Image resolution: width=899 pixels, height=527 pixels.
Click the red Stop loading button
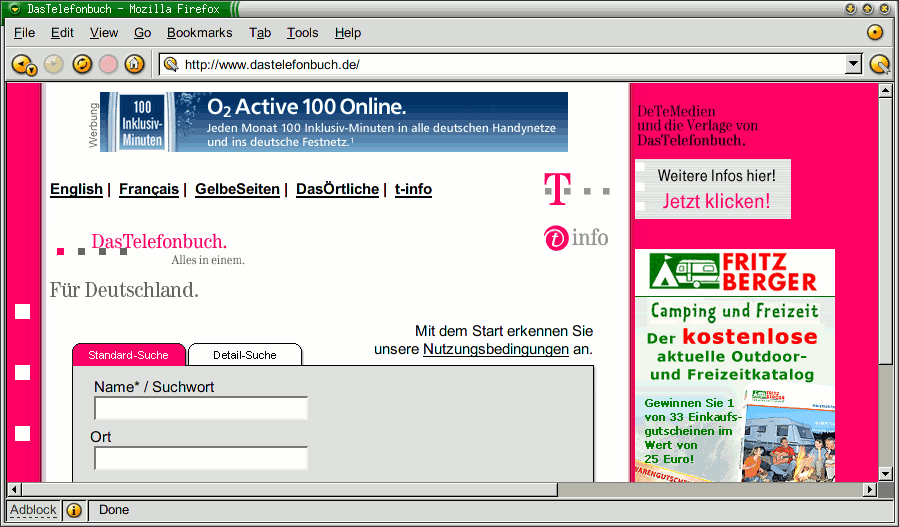point(108,64)
